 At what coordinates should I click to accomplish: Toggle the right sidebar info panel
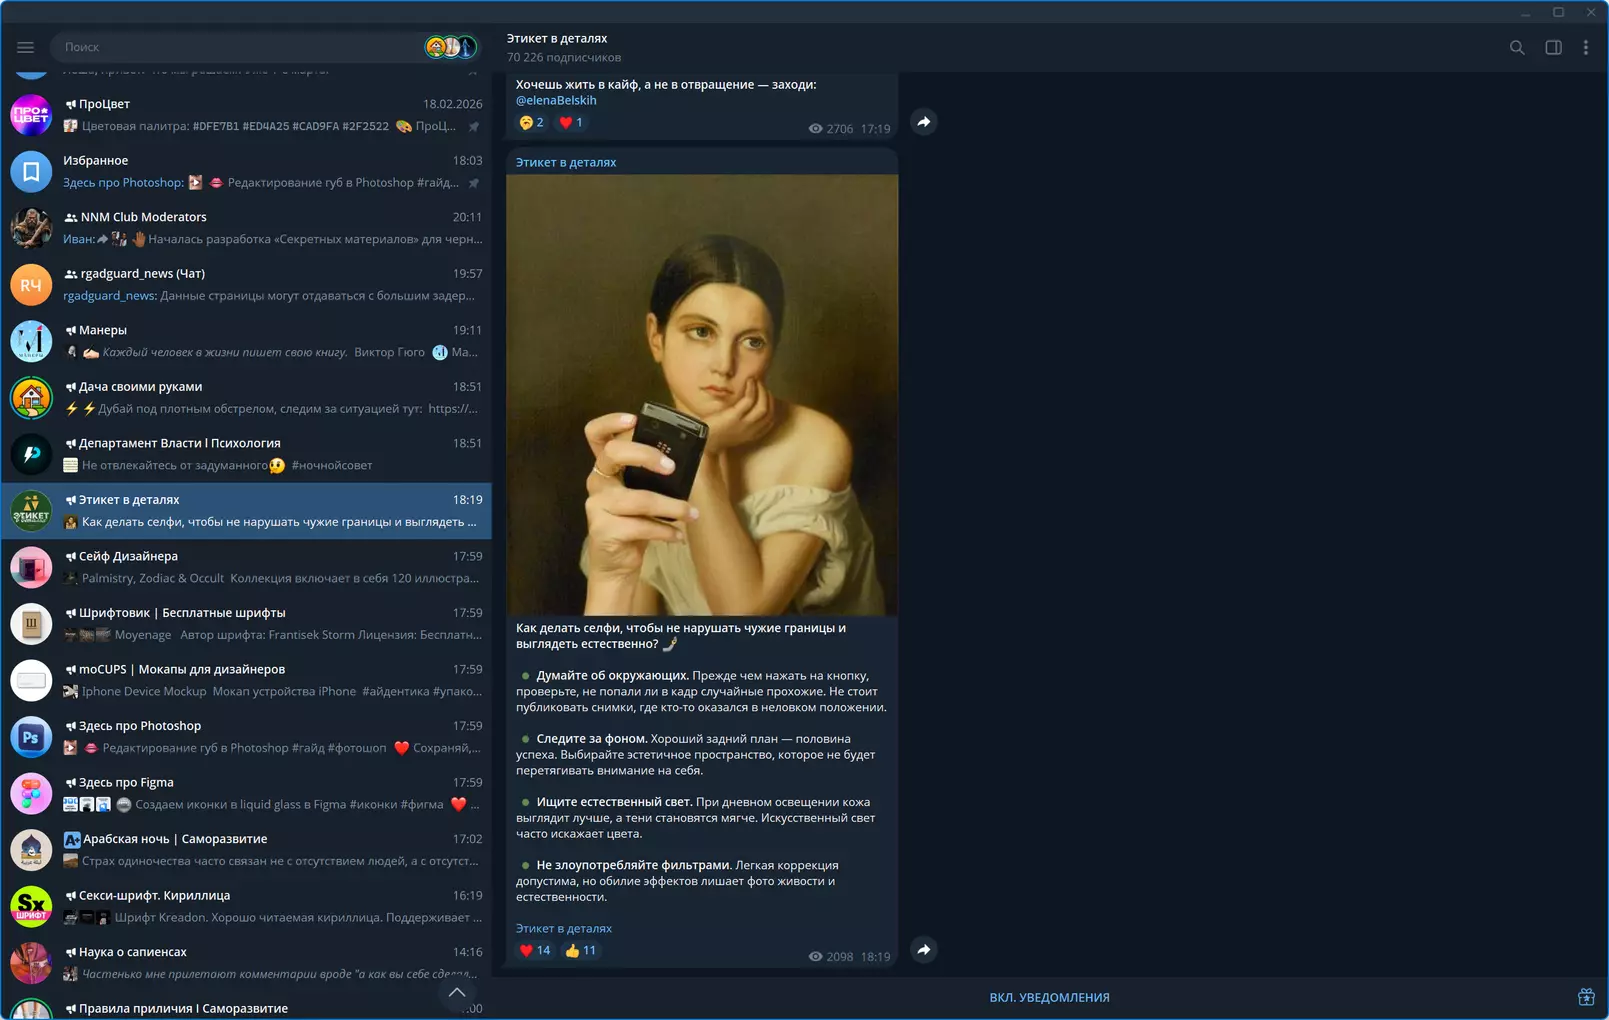coord(1553,47)
